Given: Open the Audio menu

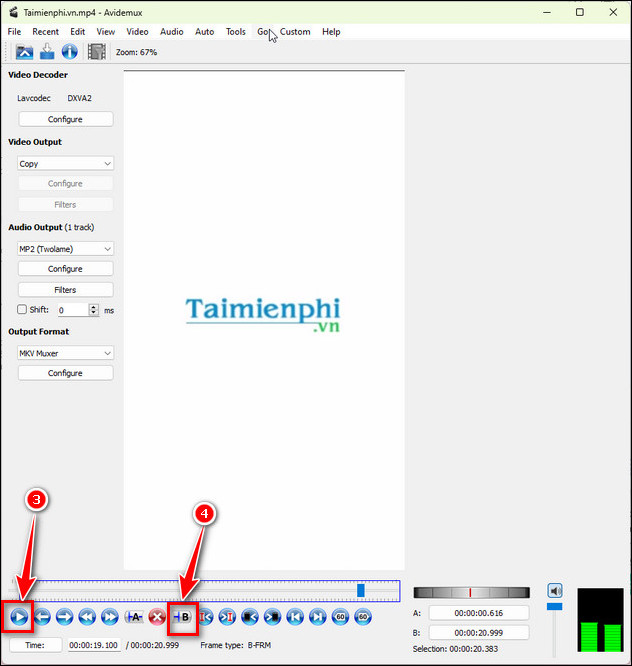Looking at the screenshot, I should [x=172, y=31].
